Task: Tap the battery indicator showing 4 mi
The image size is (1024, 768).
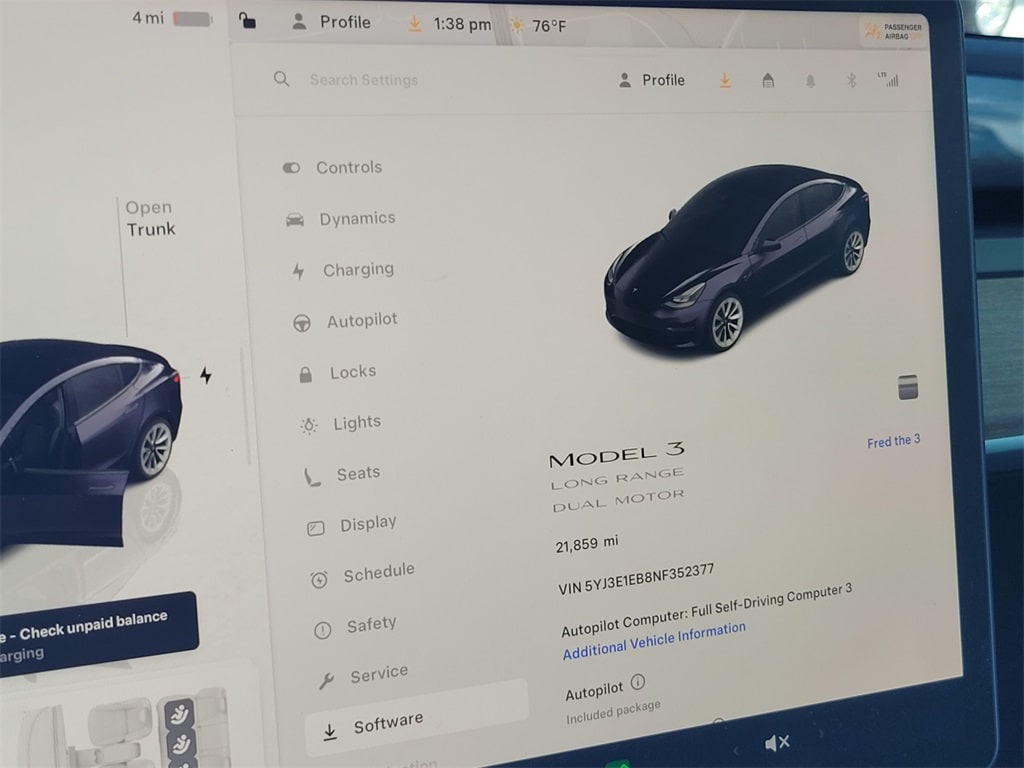Action: pos(172,18)
